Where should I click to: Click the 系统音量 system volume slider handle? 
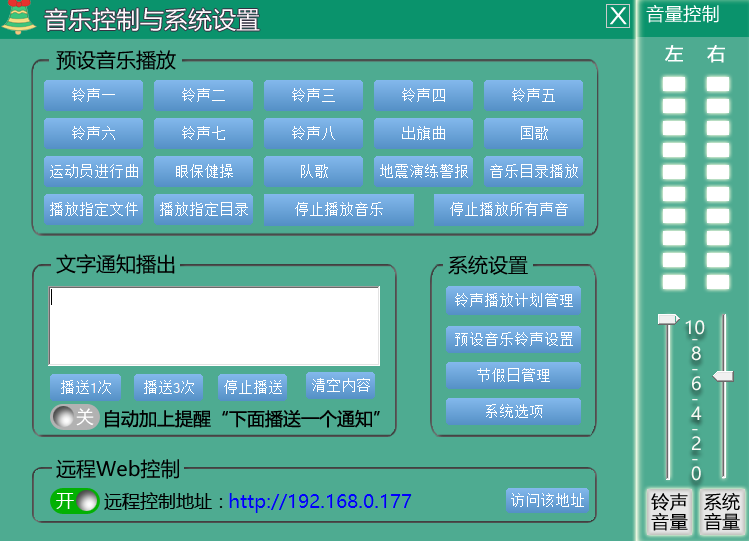722,375
